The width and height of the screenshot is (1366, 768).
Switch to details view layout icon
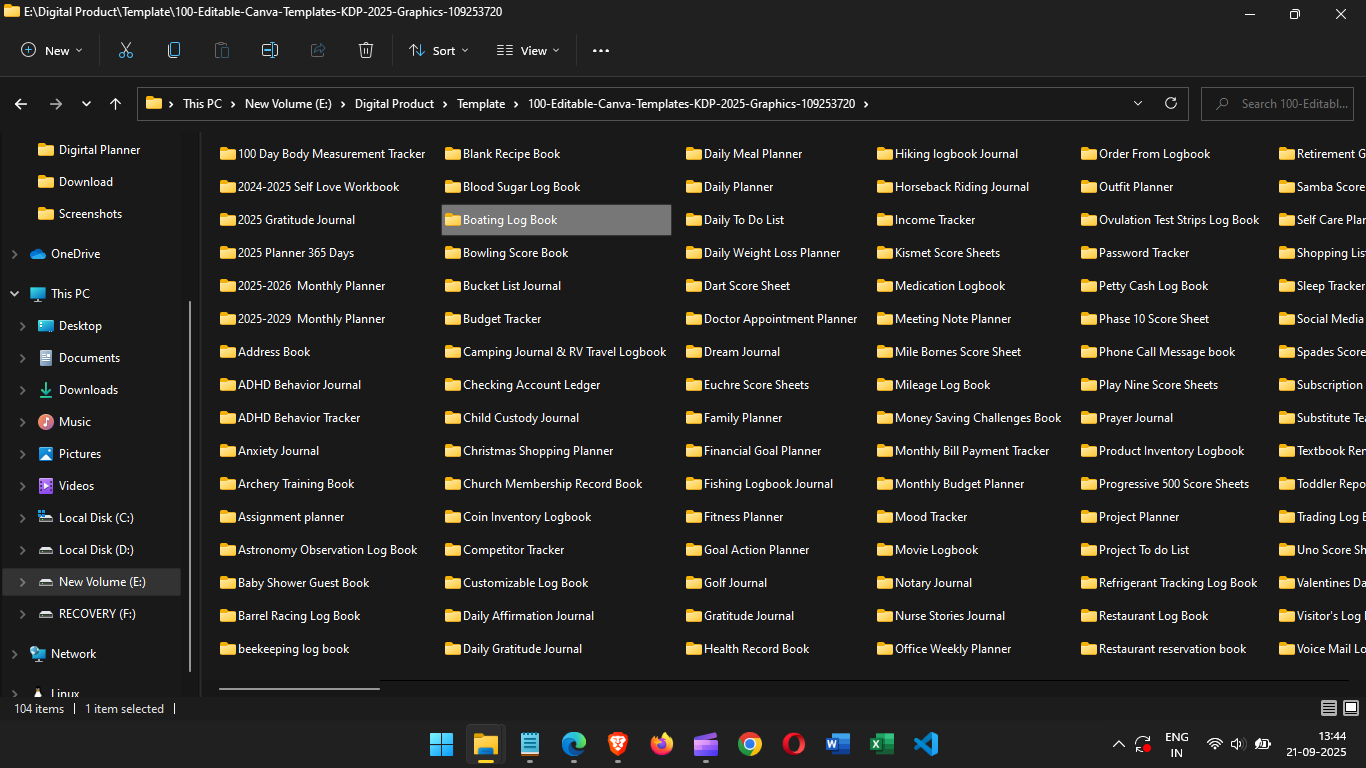coord(1328,708)
